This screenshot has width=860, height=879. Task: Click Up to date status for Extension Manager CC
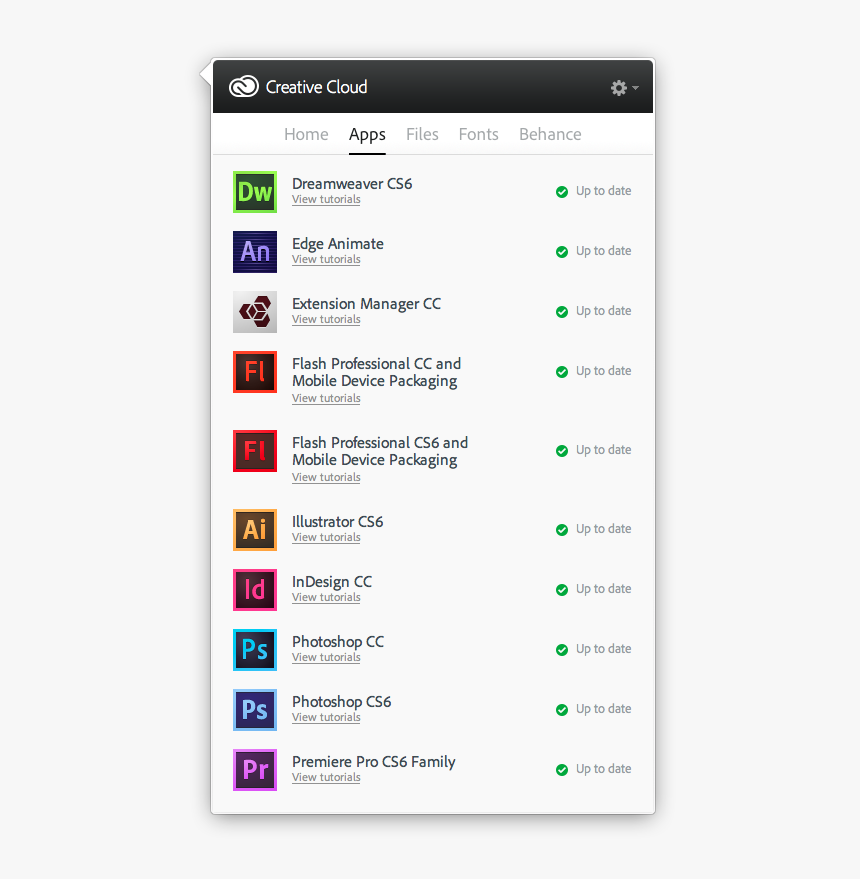tap(603, 311)
